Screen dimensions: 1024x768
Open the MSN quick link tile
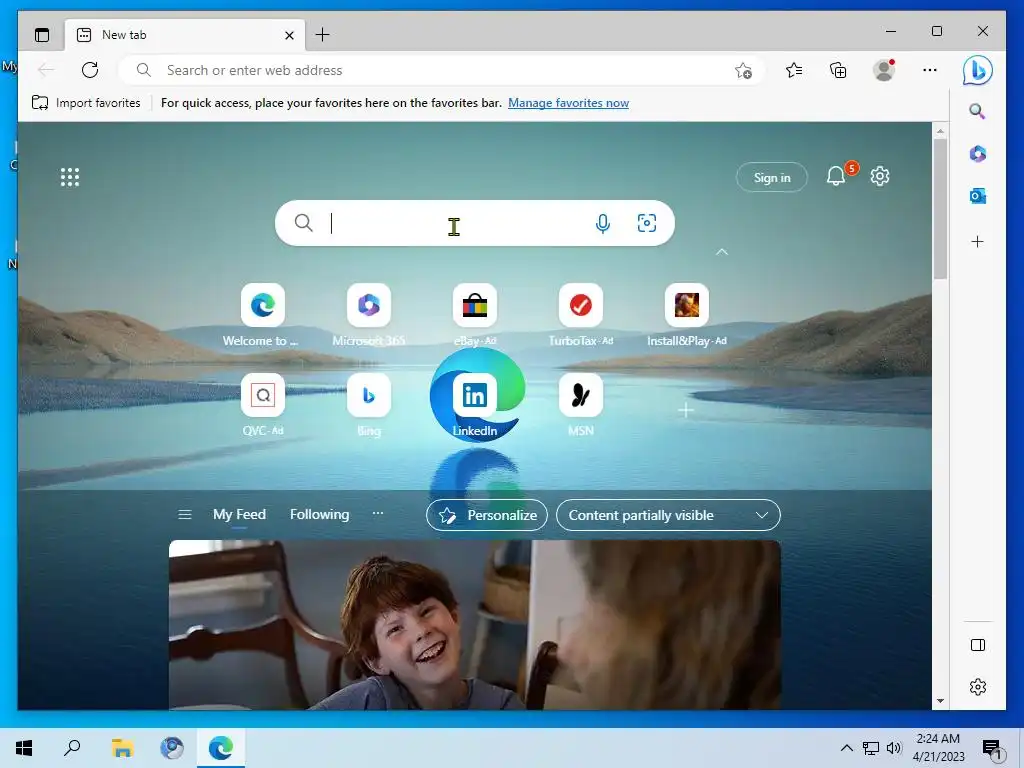point(581,395)
